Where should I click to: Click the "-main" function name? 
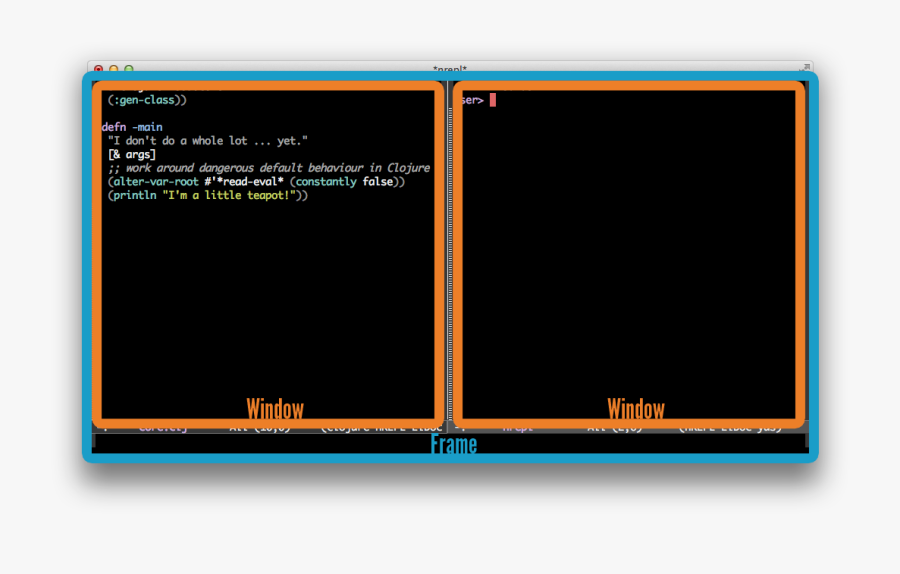coord(148,127)
